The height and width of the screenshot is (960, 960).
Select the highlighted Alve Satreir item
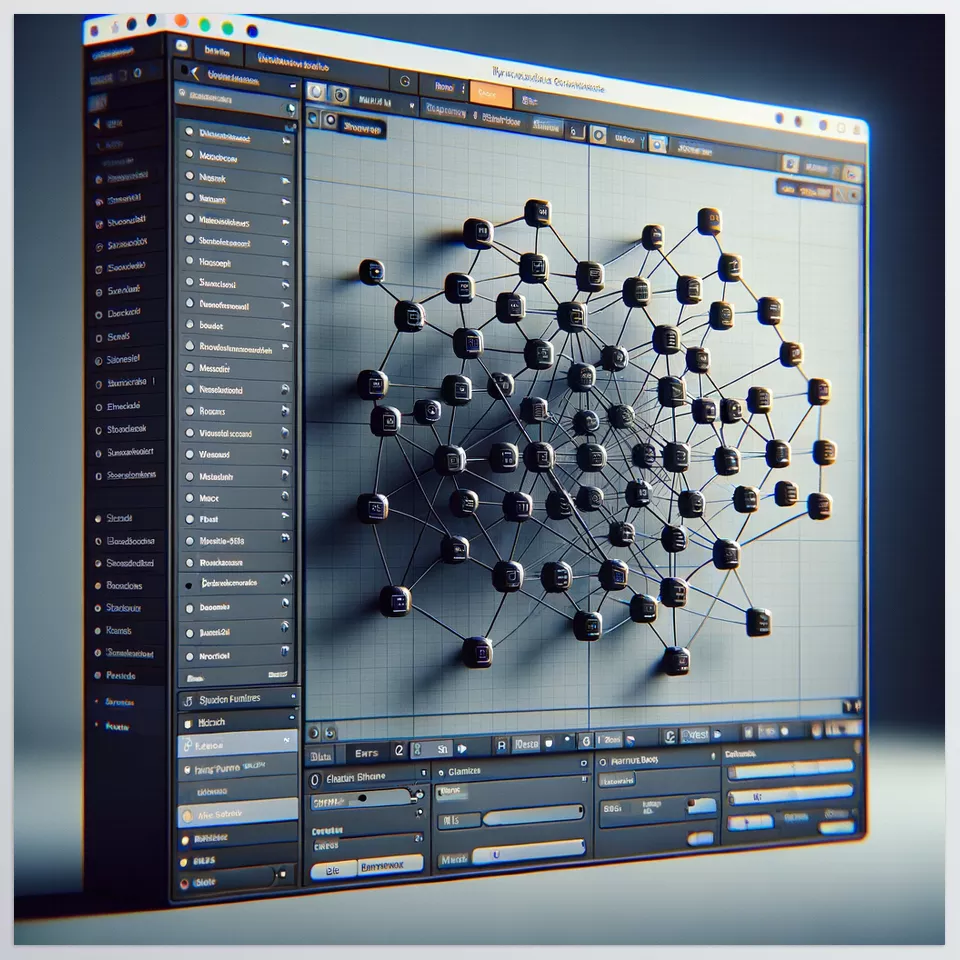[x=238, y=813]
